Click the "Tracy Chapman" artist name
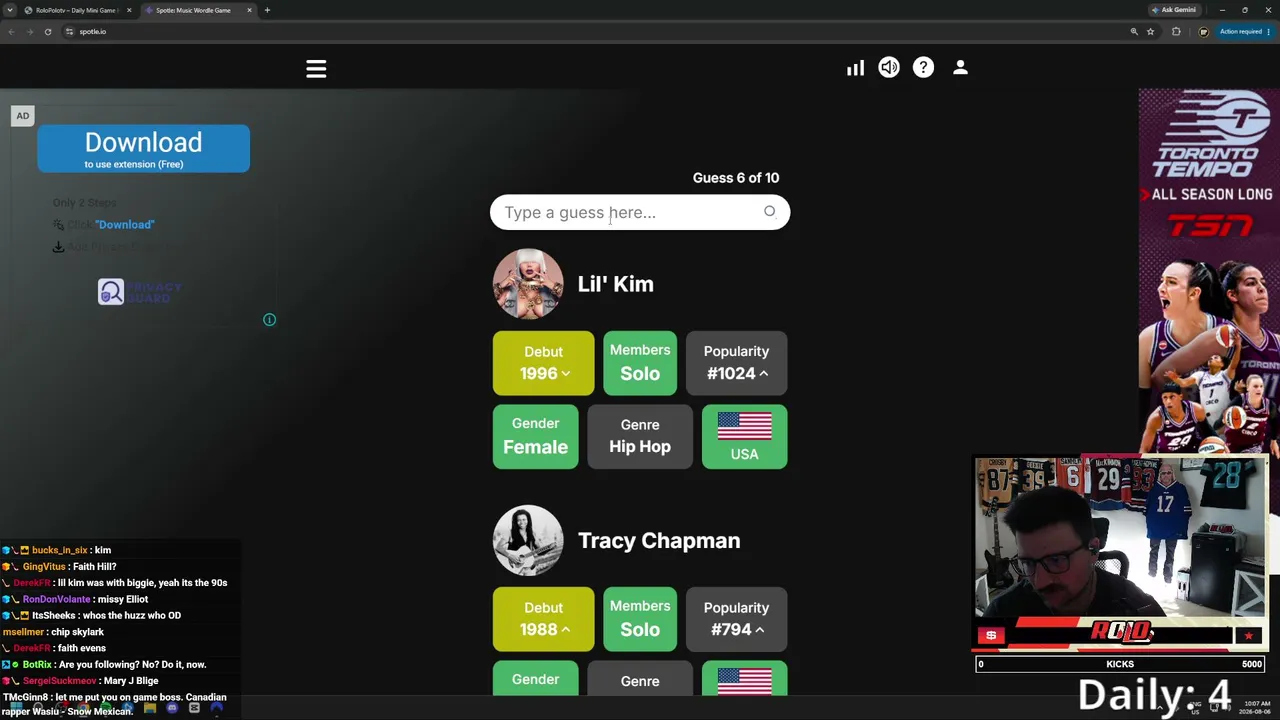Screen dimensions: 1280x720 [x=659, y=541]
